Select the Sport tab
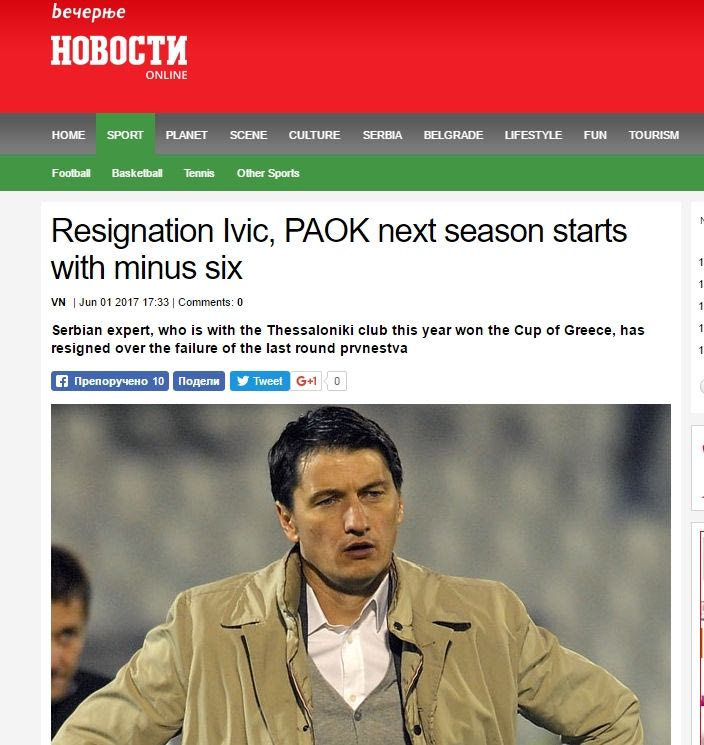 [x=125, y=135]
